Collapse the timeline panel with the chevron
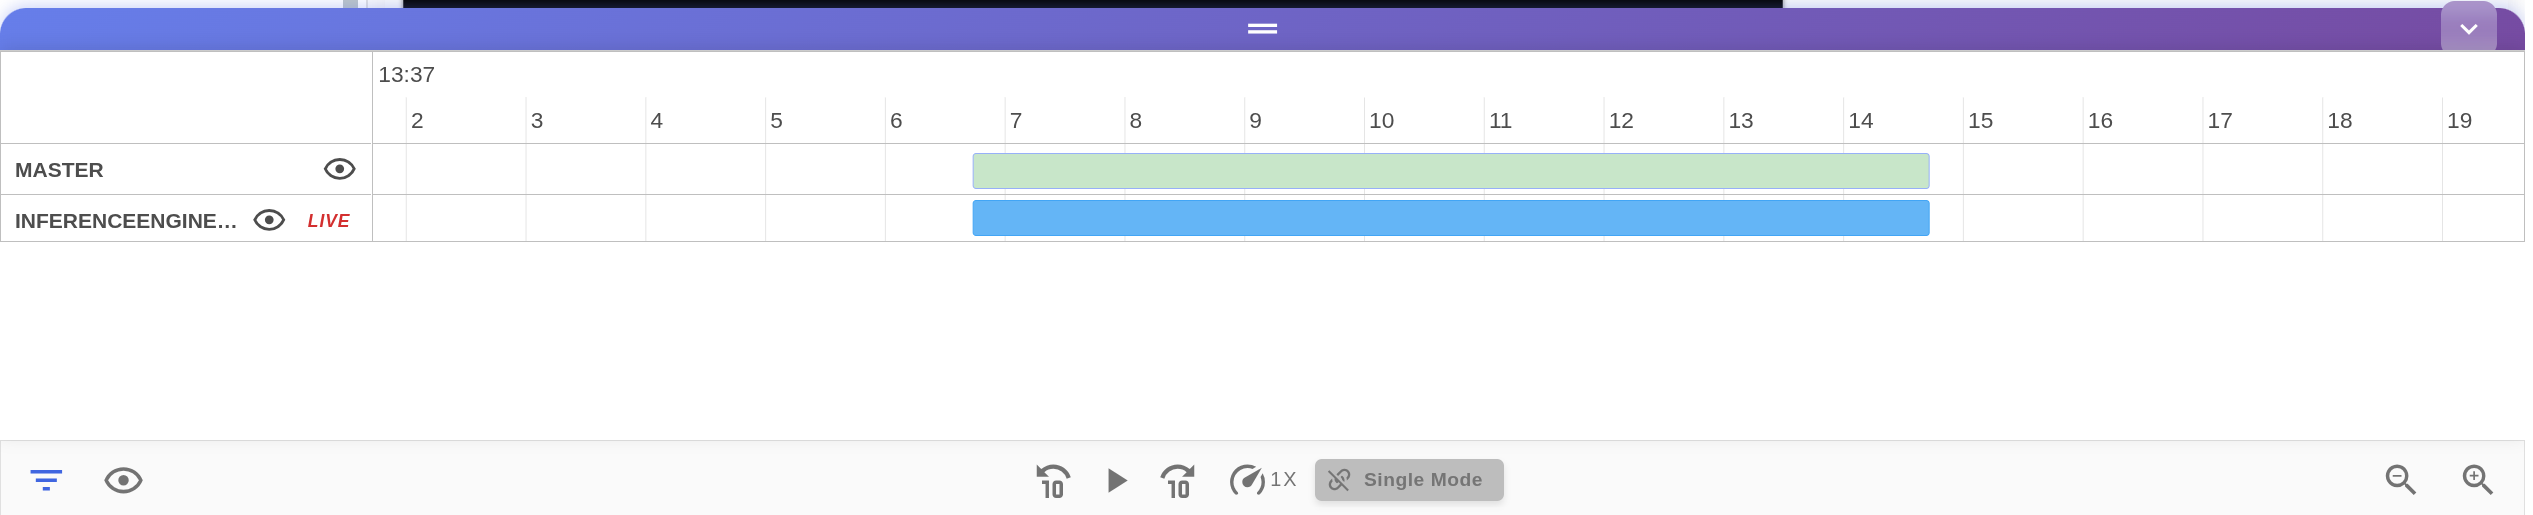Viewport: 2533px width, 515px height. [2468, 29]
